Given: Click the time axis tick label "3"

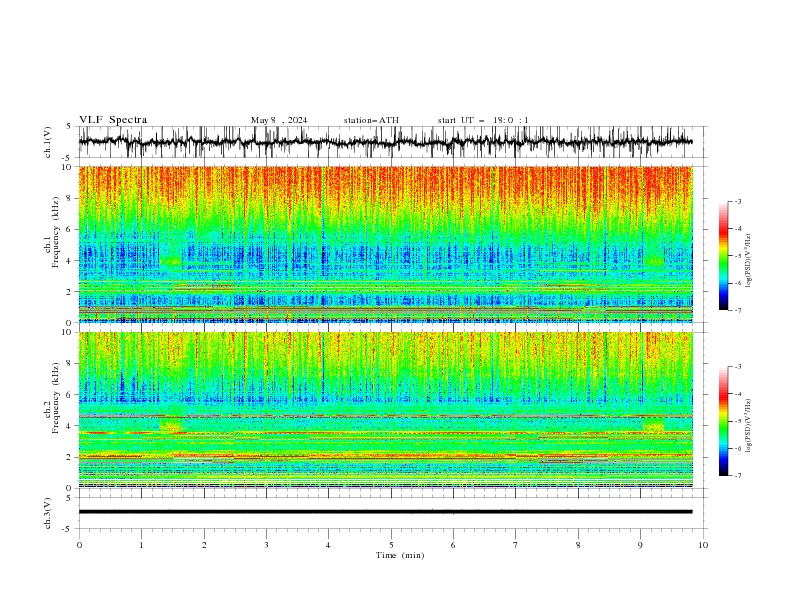Looking at the screenshot, I should 266,545.
